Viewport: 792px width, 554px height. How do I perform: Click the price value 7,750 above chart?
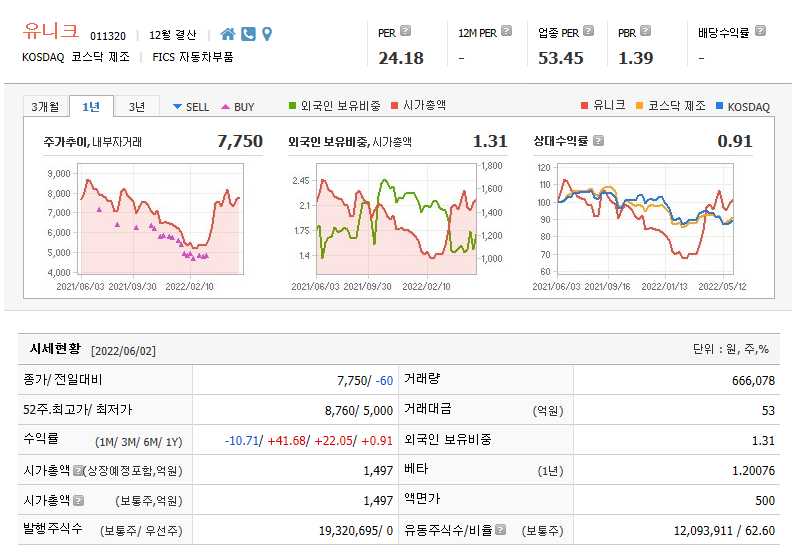point(240,141)
